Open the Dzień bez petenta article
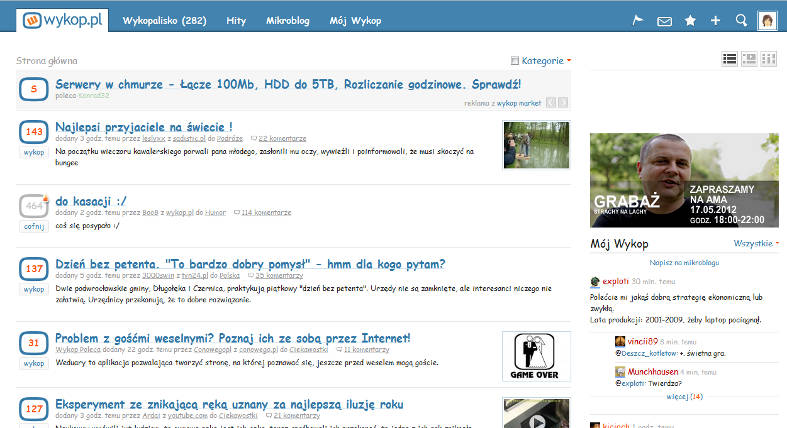Image resolution: width=787 pixels, height=428 pixels. coord(250,264)
